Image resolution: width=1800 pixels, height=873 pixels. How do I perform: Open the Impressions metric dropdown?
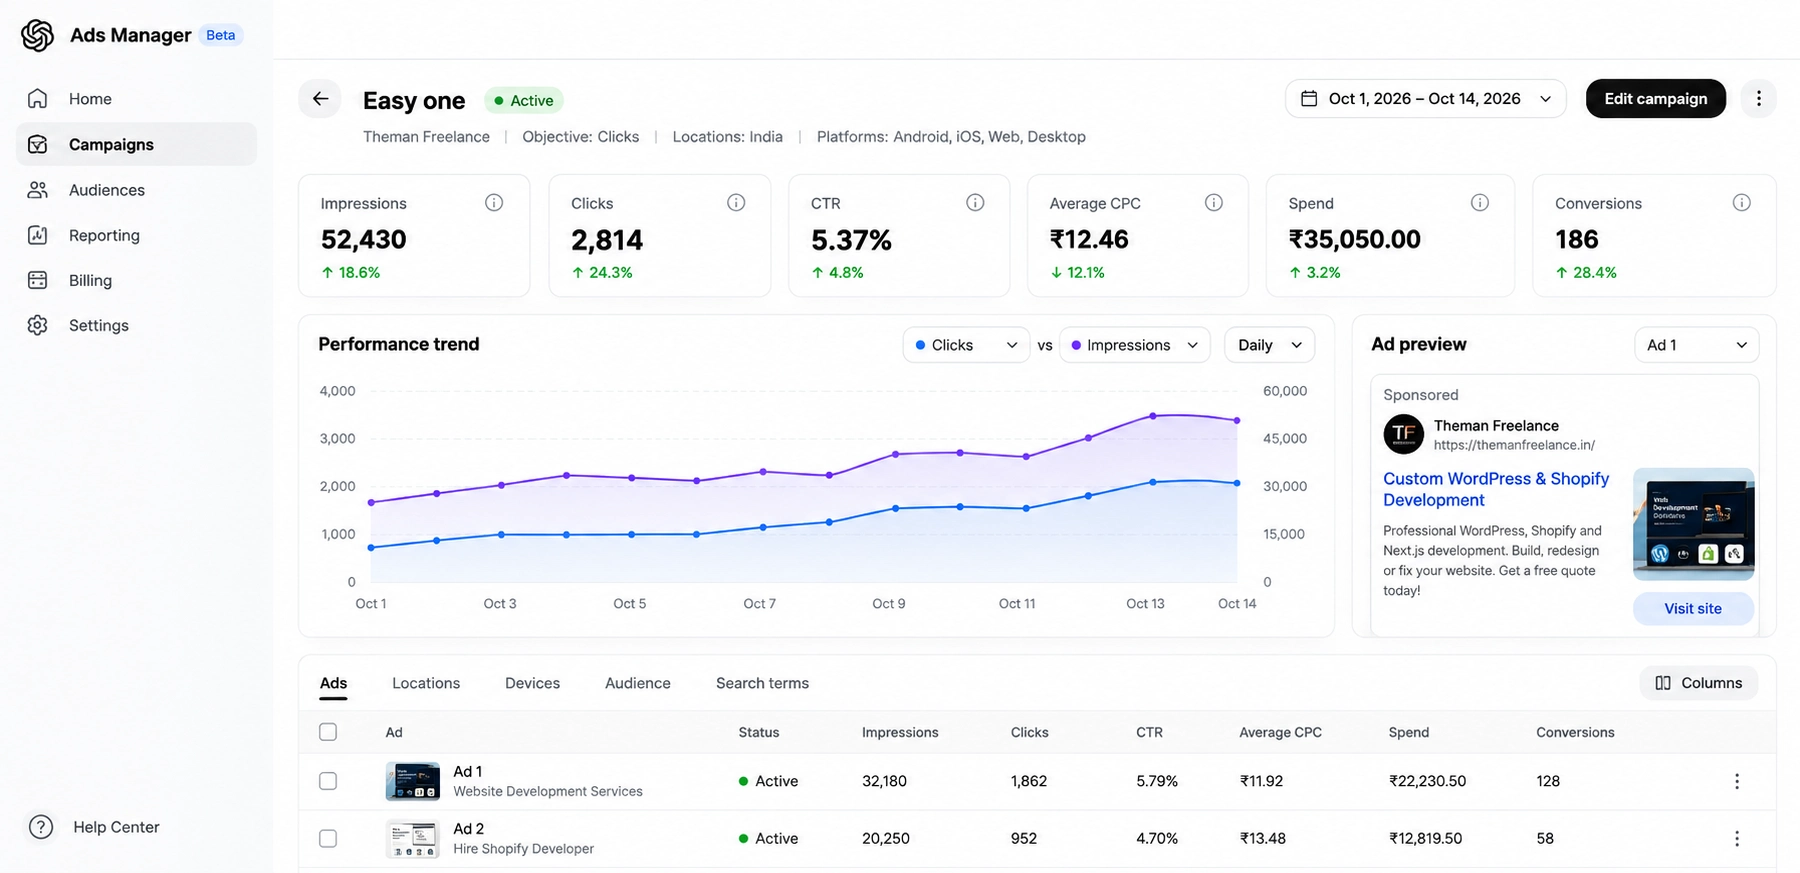pos(1134,345)
